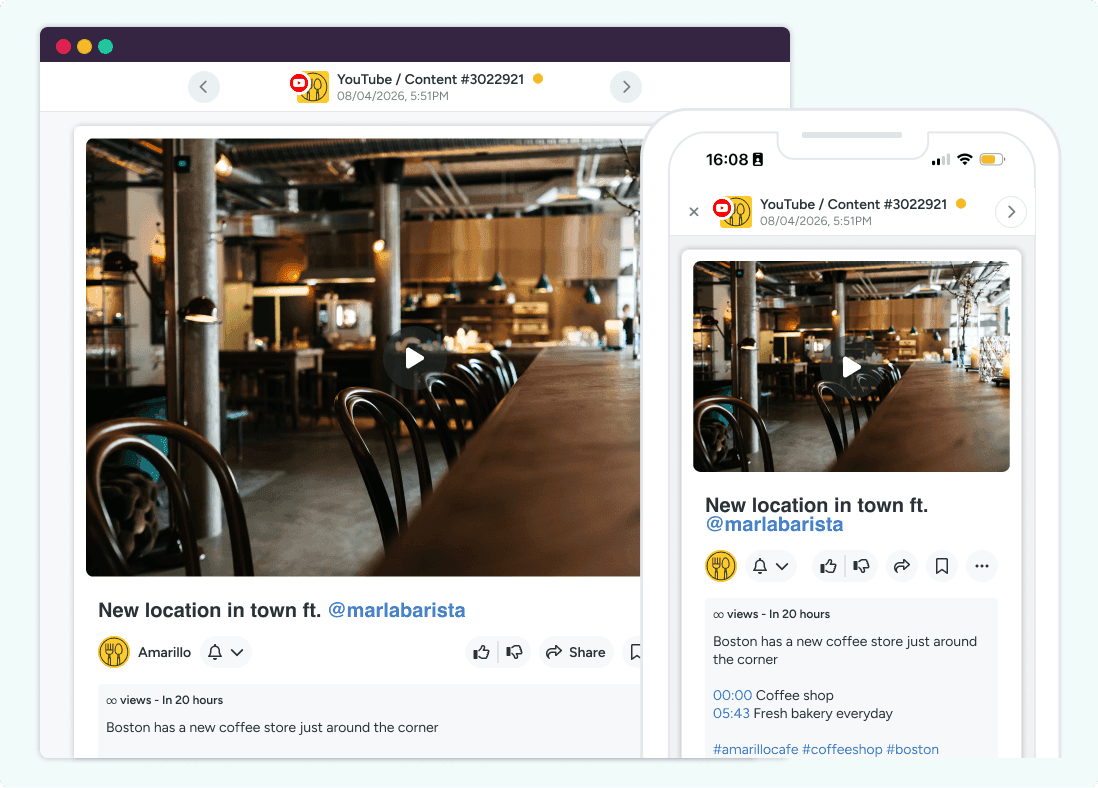Image resolution: width=1098 pixels, height=788 pixels.
Task: Click '∞ views - In 20 hours' in desktop
Action: (165, 700)
